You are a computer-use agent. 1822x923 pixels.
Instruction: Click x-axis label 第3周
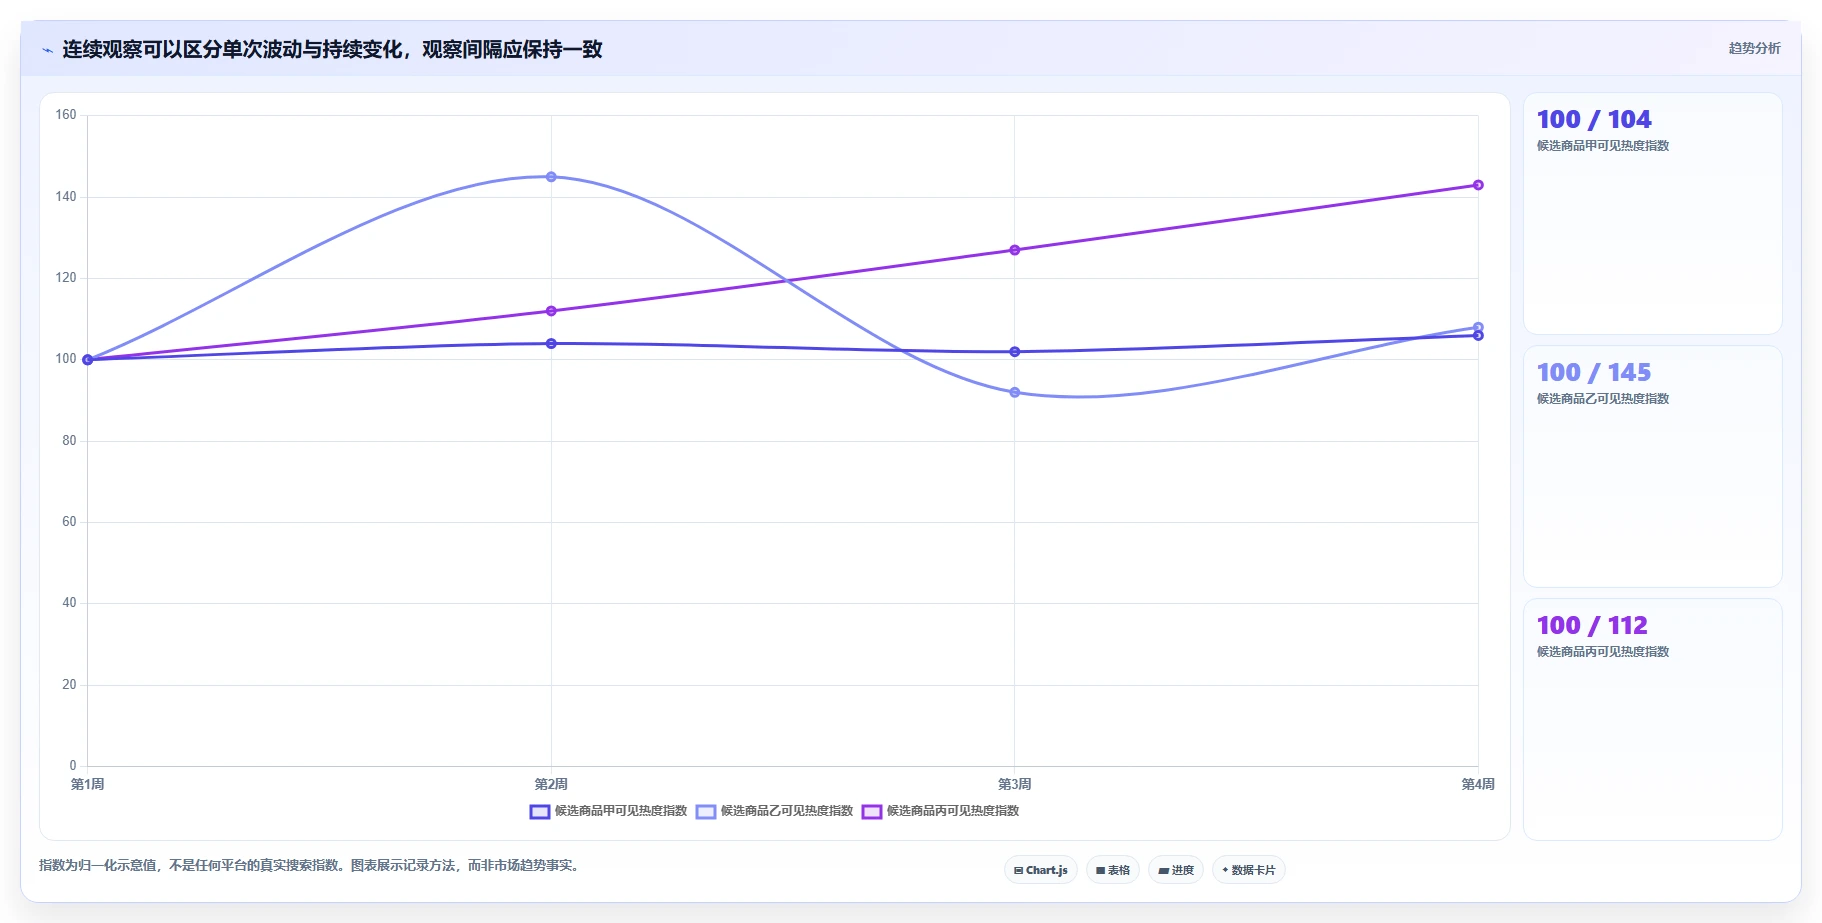(x=1015, y=785)
